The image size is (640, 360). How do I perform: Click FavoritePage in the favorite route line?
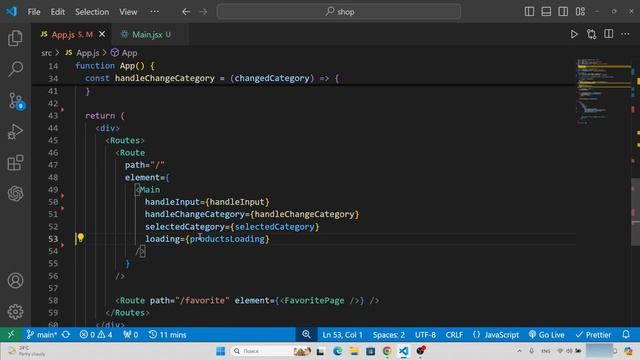314,300
